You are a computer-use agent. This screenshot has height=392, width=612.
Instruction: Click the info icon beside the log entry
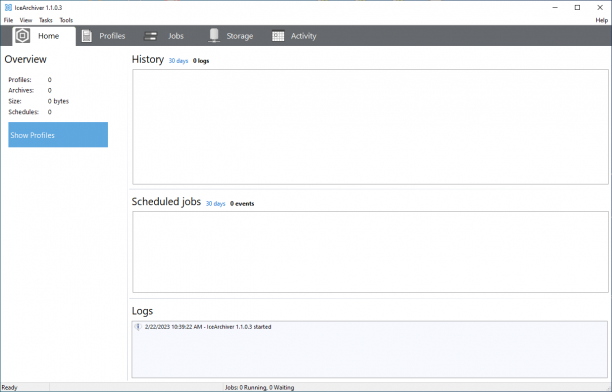[138, 327]
